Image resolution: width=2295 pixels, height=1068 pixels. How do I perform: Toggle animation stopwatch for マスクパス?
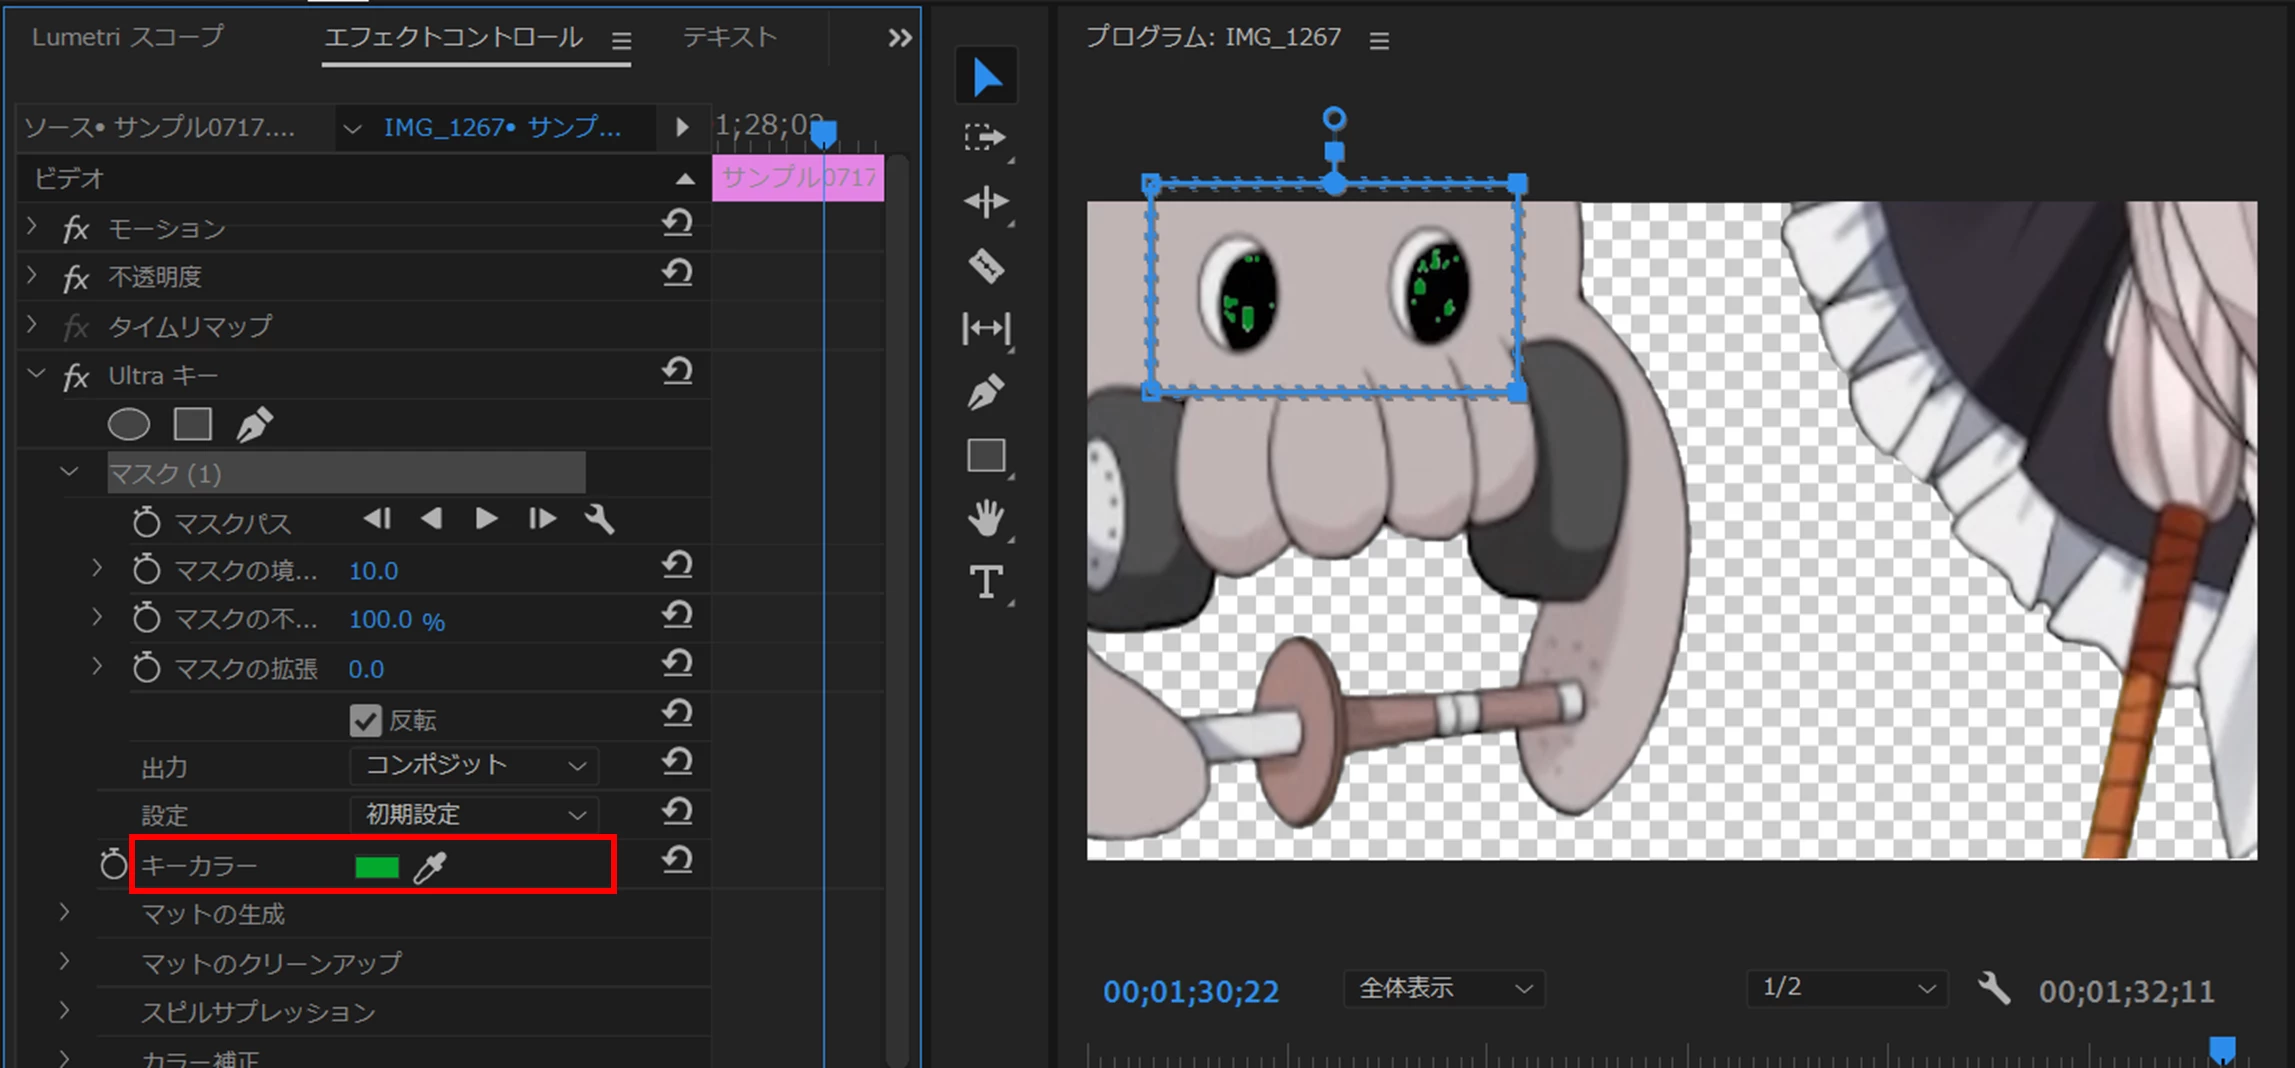coord(146,522)
